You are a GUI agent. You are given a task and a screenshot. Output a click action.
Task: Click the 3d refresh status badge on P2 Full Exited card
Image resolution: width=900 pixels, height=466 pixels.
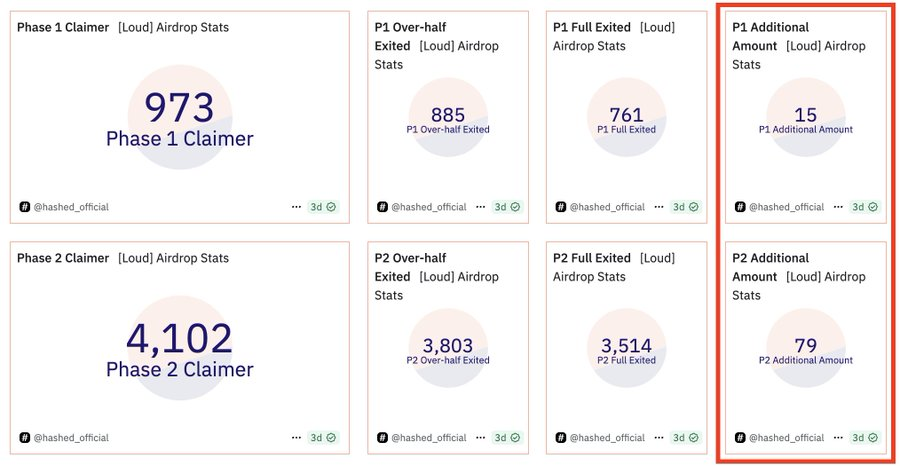pos(686,438)
